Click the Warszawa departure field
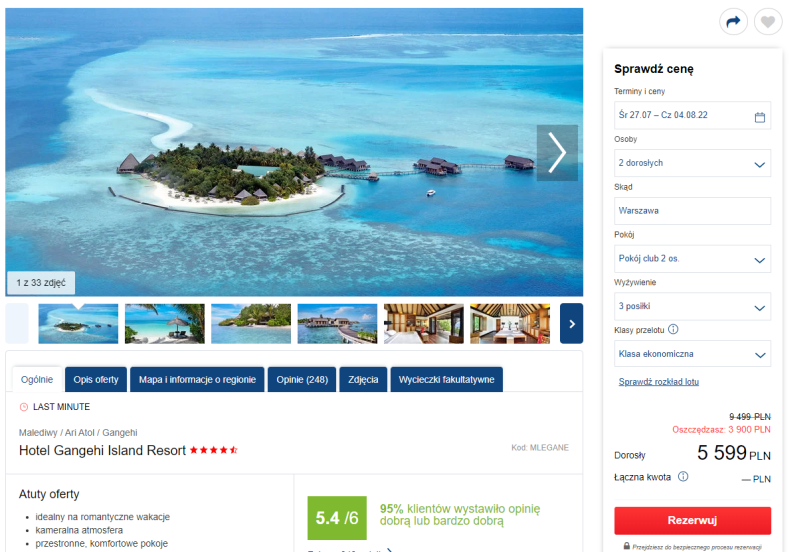The image size is (790, 552). coord(692,211)
